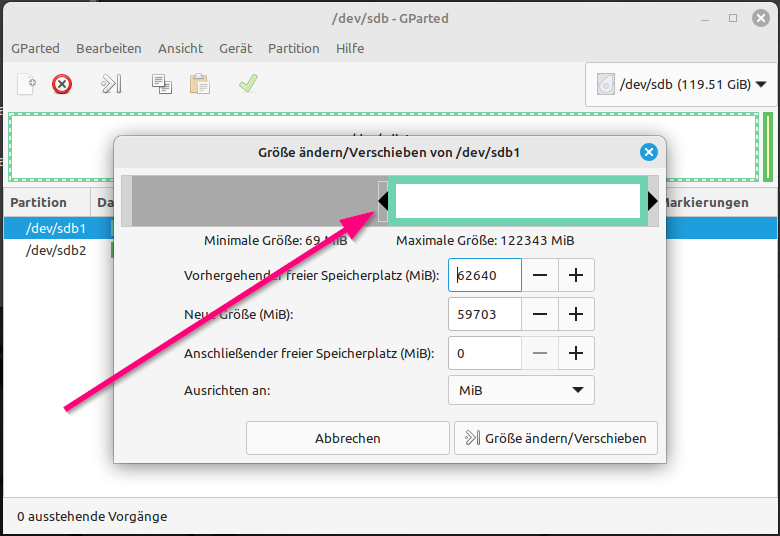Click the white partition area in resize bar
The width and height of the screenshot is (780, 536).
(517, 201)
